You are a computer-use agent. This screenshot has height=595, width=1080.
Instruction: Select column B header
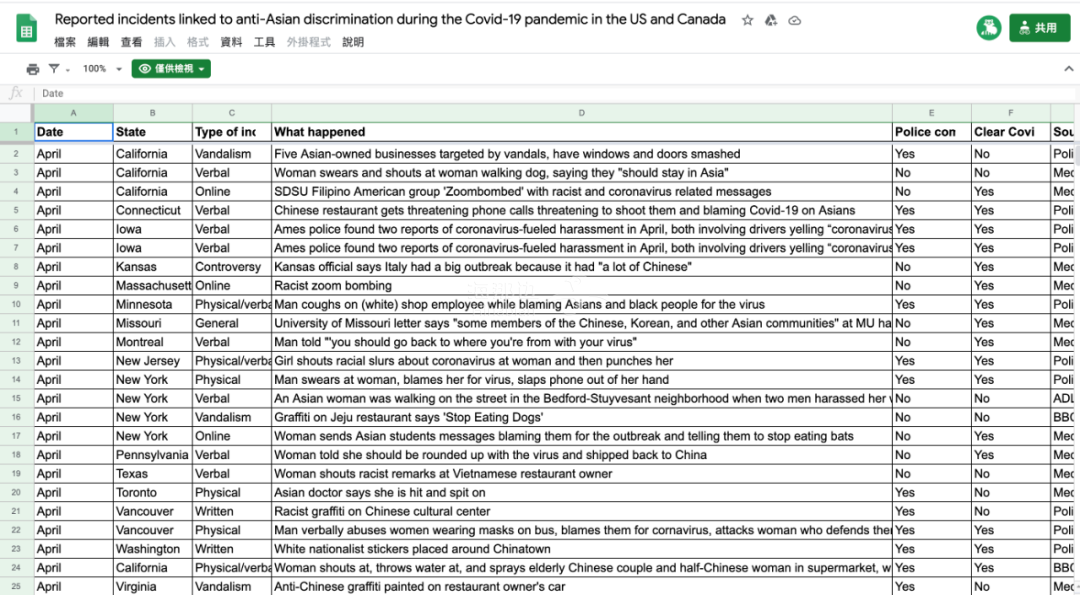(153, 113)
